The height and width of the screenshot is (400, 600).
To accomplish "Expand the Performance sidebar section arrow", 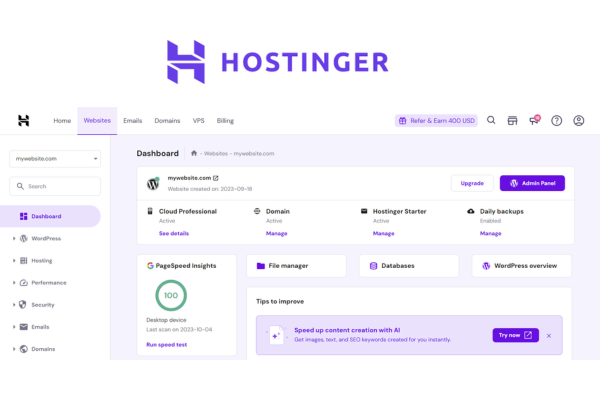I will click(14, 283).
